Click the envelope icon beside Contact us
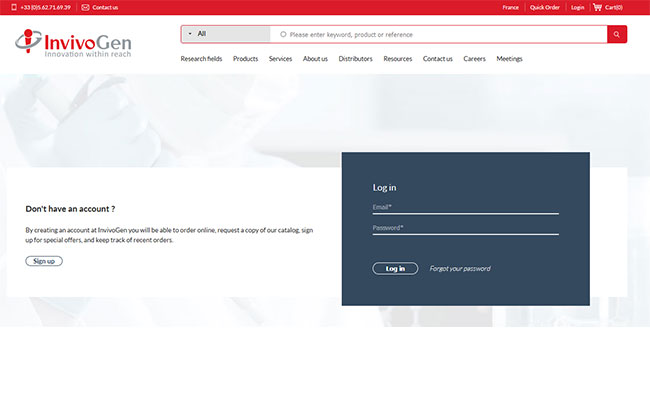 coord(85,7)
